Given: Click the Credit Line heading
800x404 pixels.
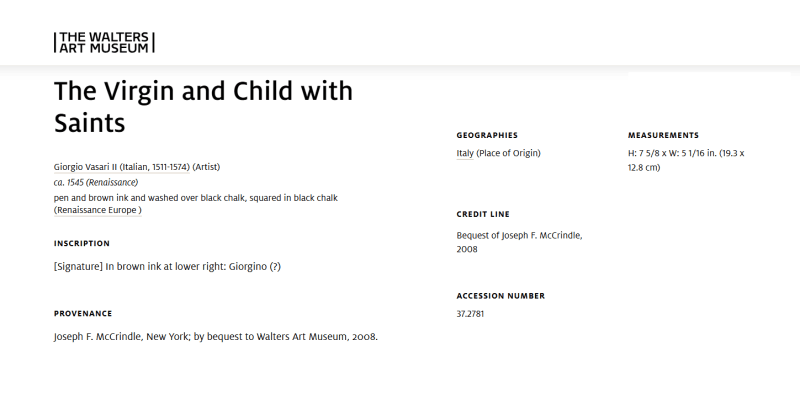Looking at the screenshot, I should (484, 214).
